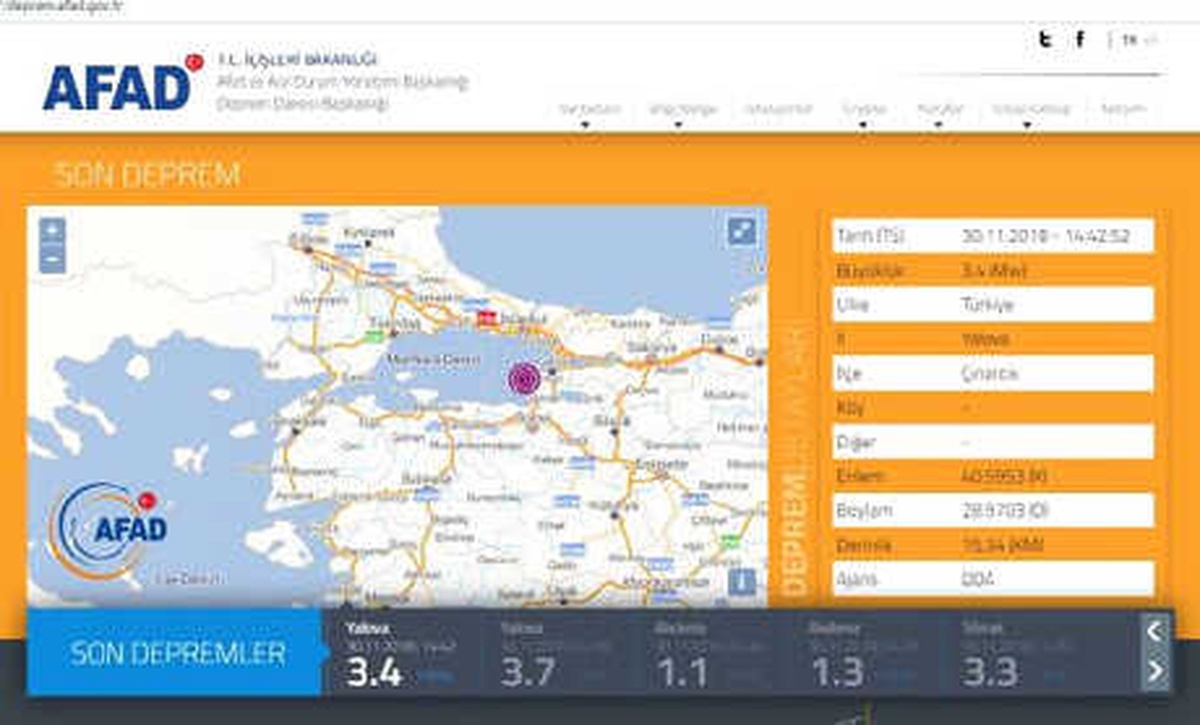Open the İstasyonlar menu item

(779, 109)
